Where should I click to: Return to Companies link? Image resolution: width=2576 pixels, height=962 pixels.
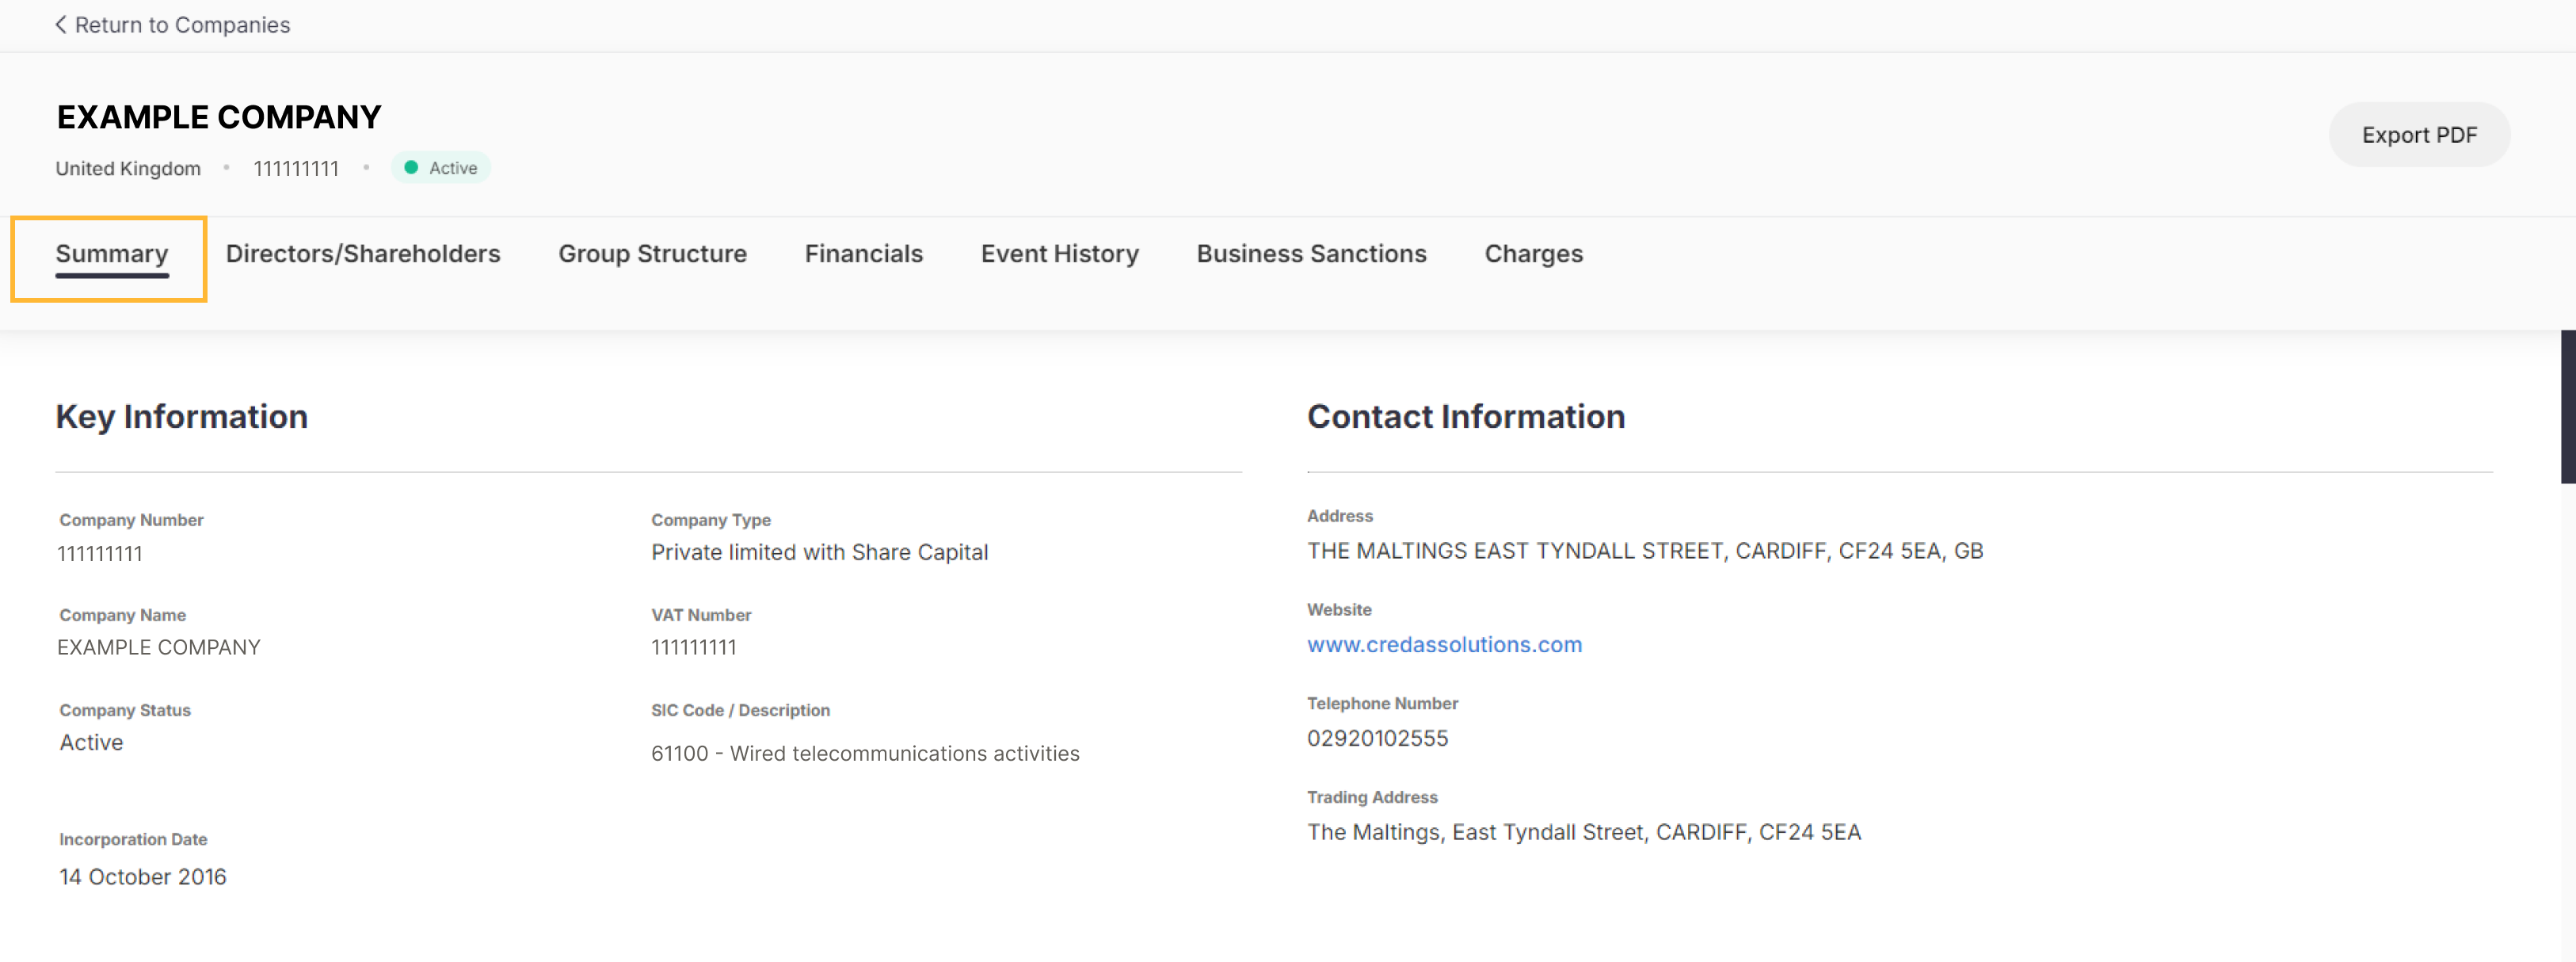(x=182, y=25)
